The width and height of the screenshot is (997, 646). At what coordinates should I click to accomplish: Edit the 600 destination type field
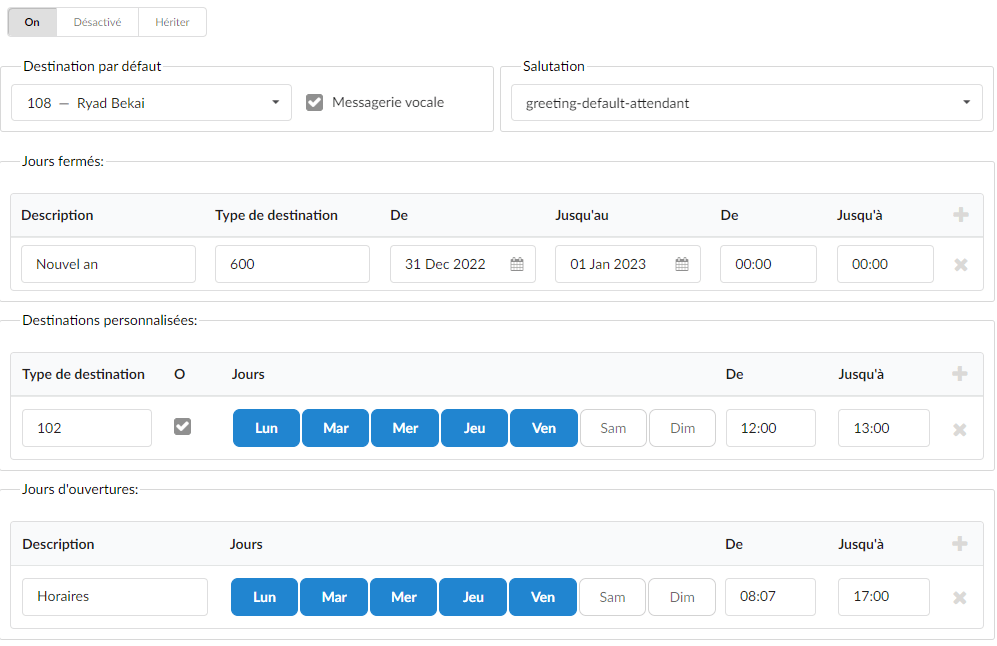292,264
